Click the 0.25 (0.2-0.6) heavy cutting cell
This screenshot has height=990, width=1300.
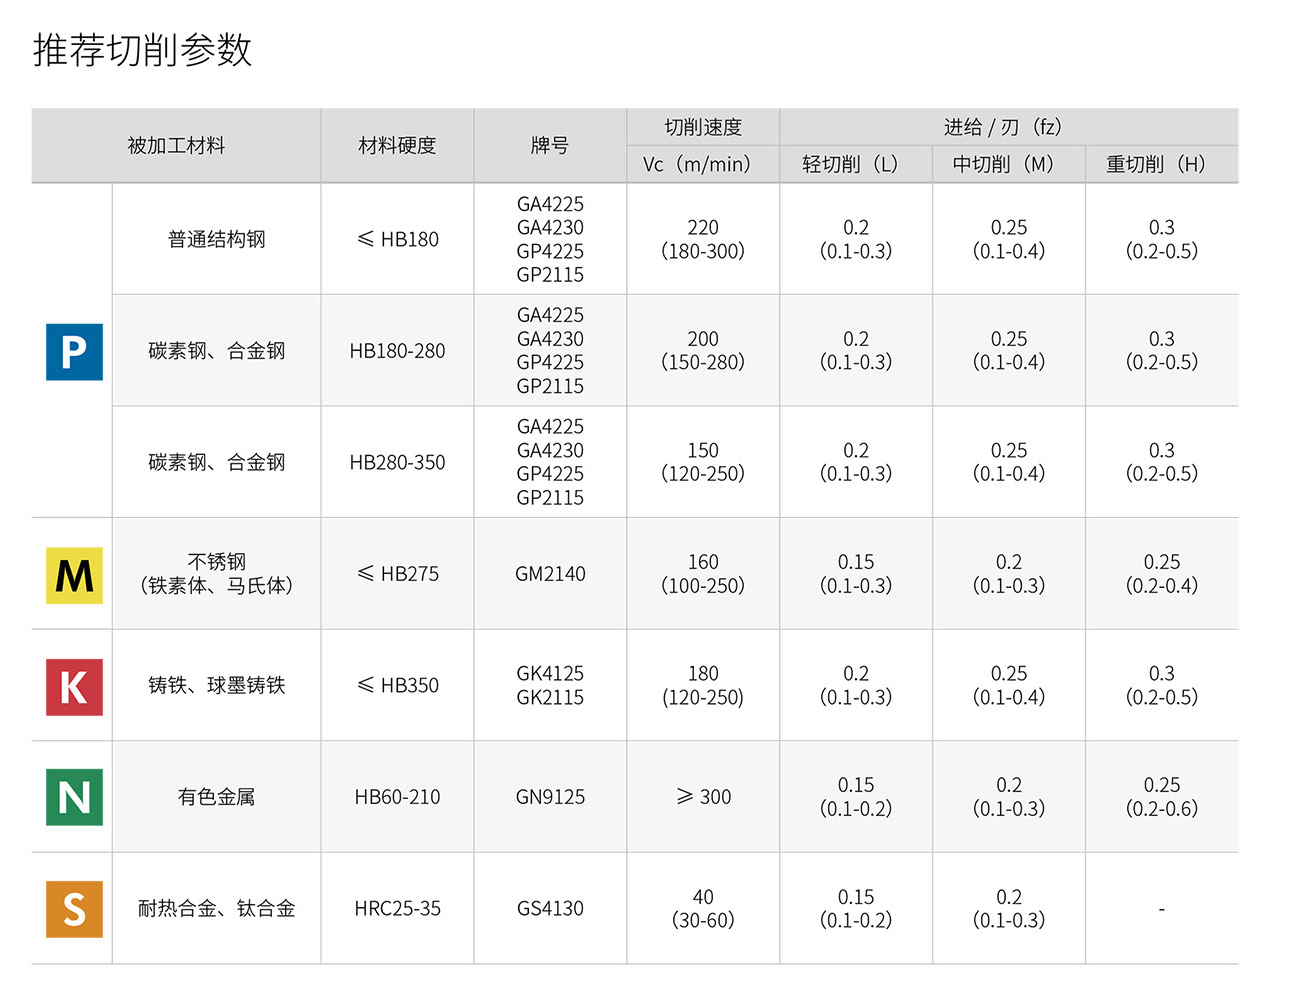[x=1162, y=797]
